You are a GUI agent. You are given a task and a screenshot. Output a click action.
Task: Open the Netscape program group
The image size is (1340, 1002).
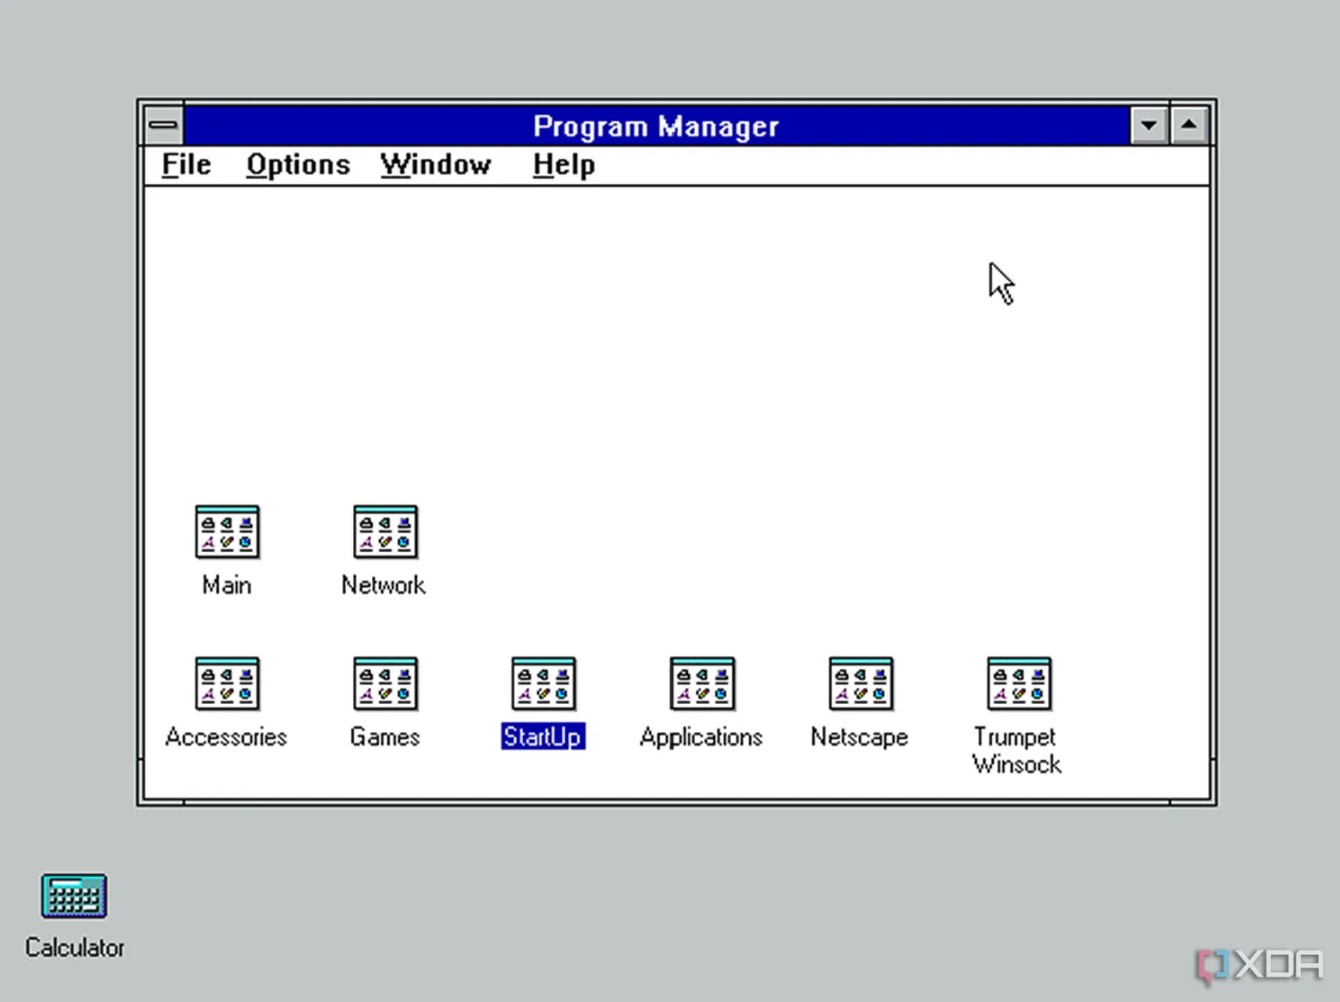pos(860,683)
